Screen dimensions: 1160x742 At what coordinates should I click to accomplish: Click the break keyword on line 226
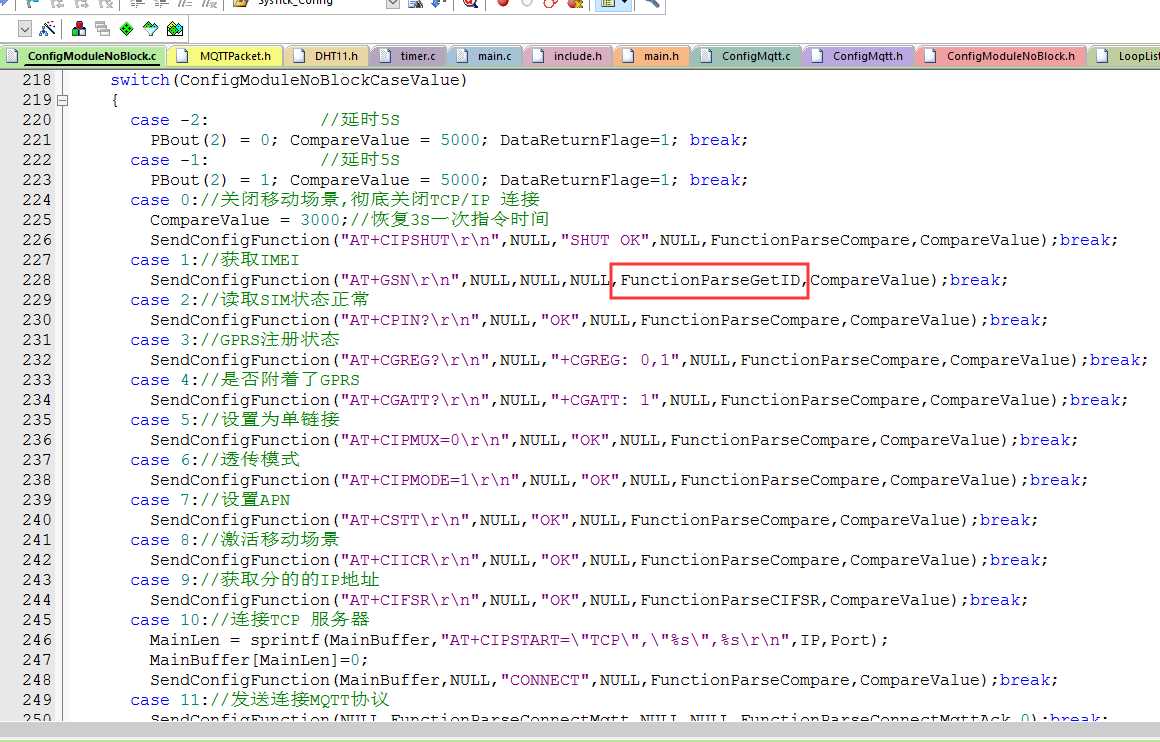coord(1085,240)
